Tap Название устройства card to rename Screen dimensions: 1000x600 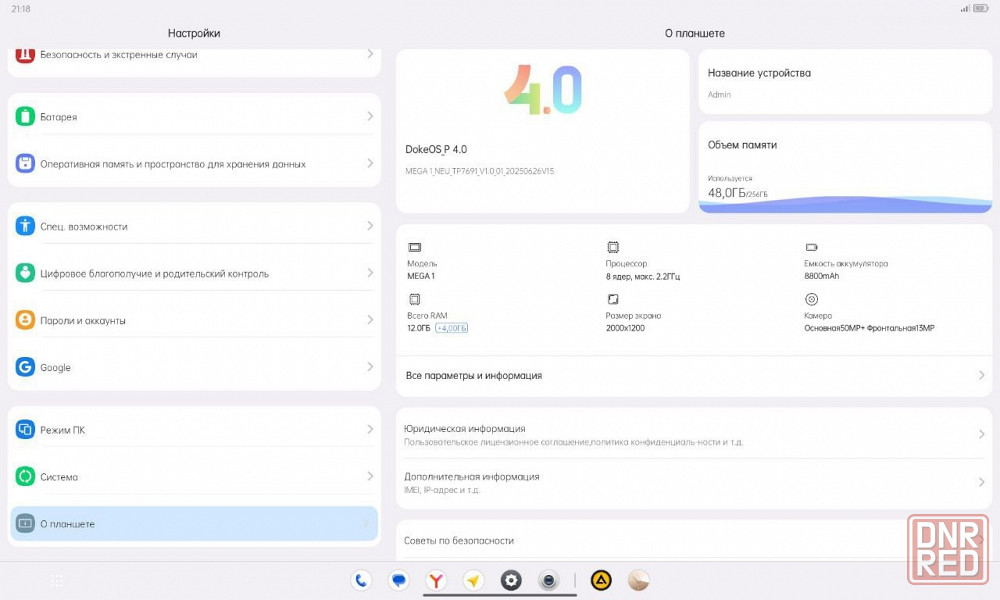(844, 82)
